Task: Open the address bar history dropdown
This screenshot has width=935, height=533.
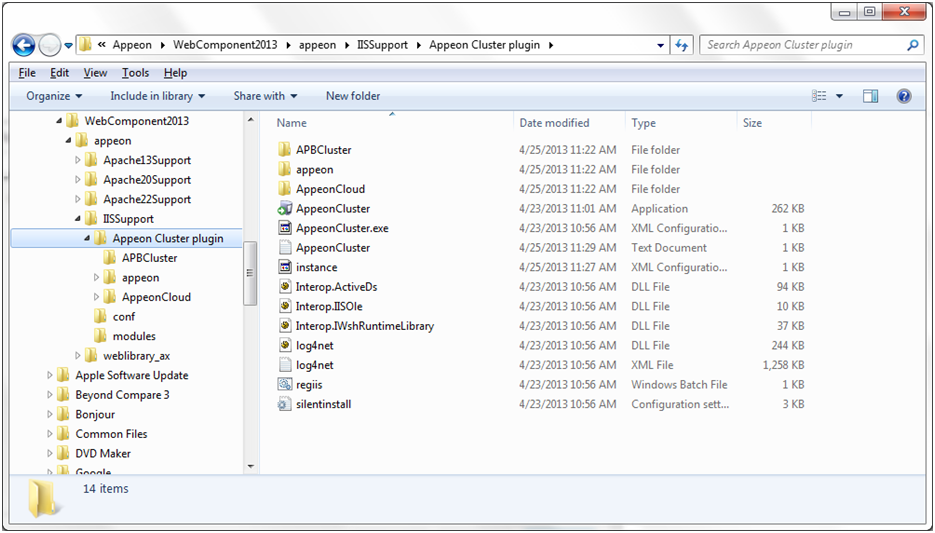Action: coord(660,45)
